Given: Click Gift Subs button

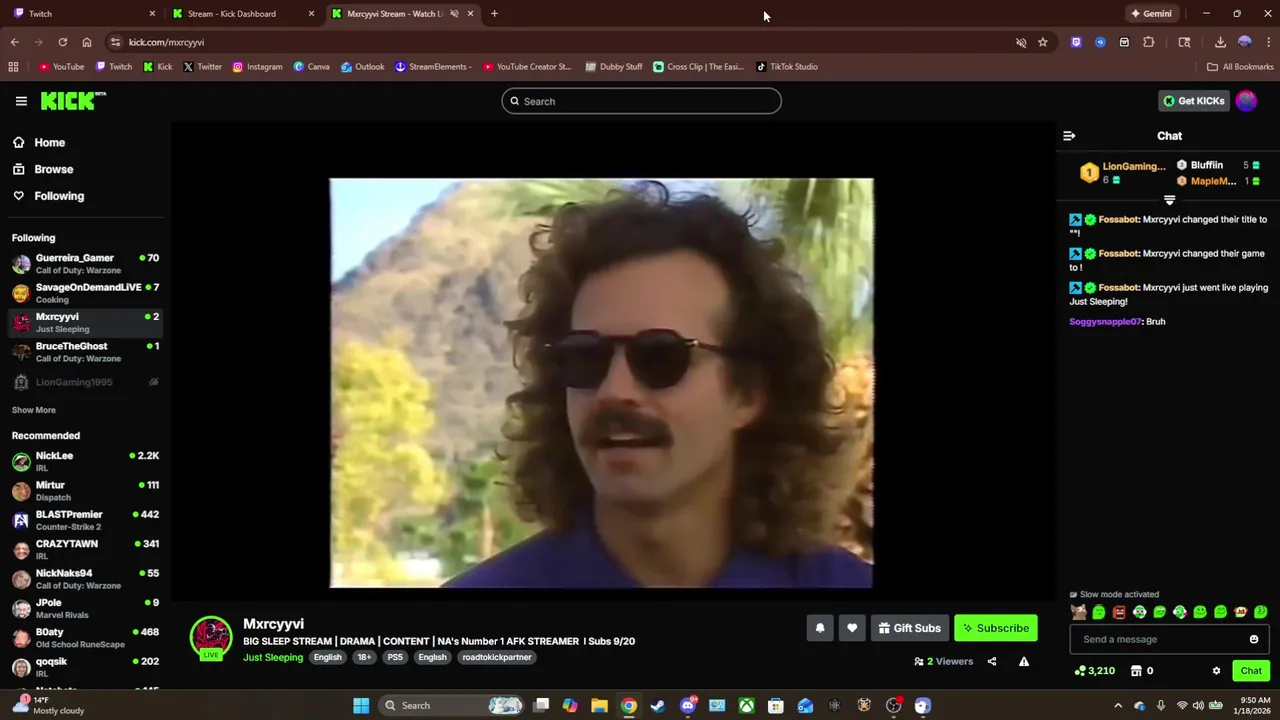Looking at the screenshot, I should [910, 628].
